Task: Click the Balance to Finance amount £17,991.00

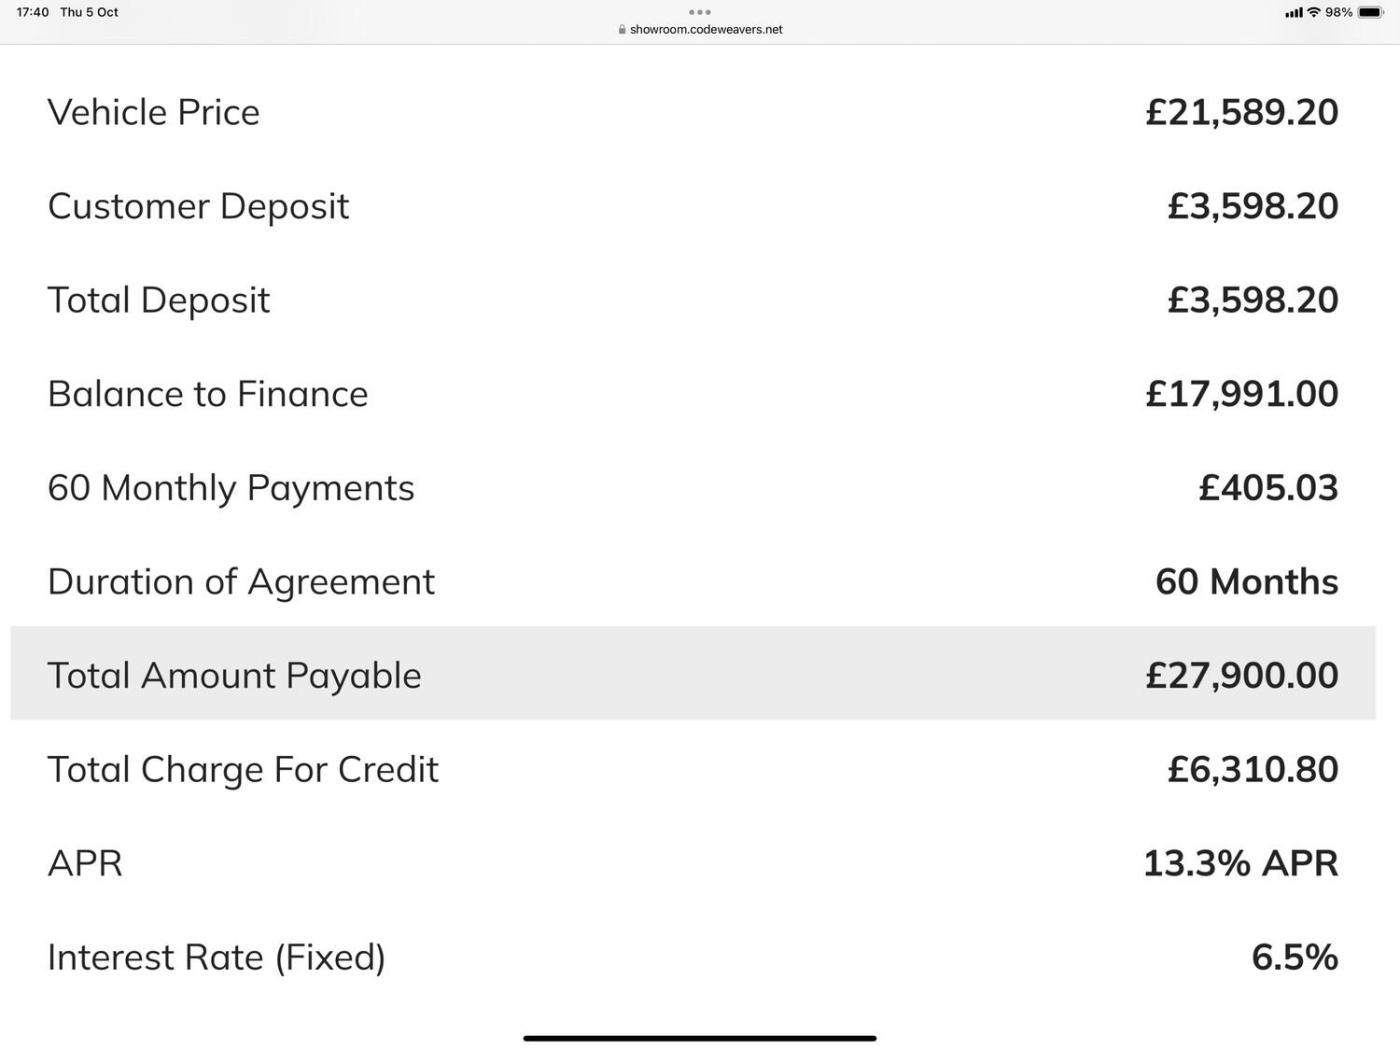Action: (x=1241, y=394)
